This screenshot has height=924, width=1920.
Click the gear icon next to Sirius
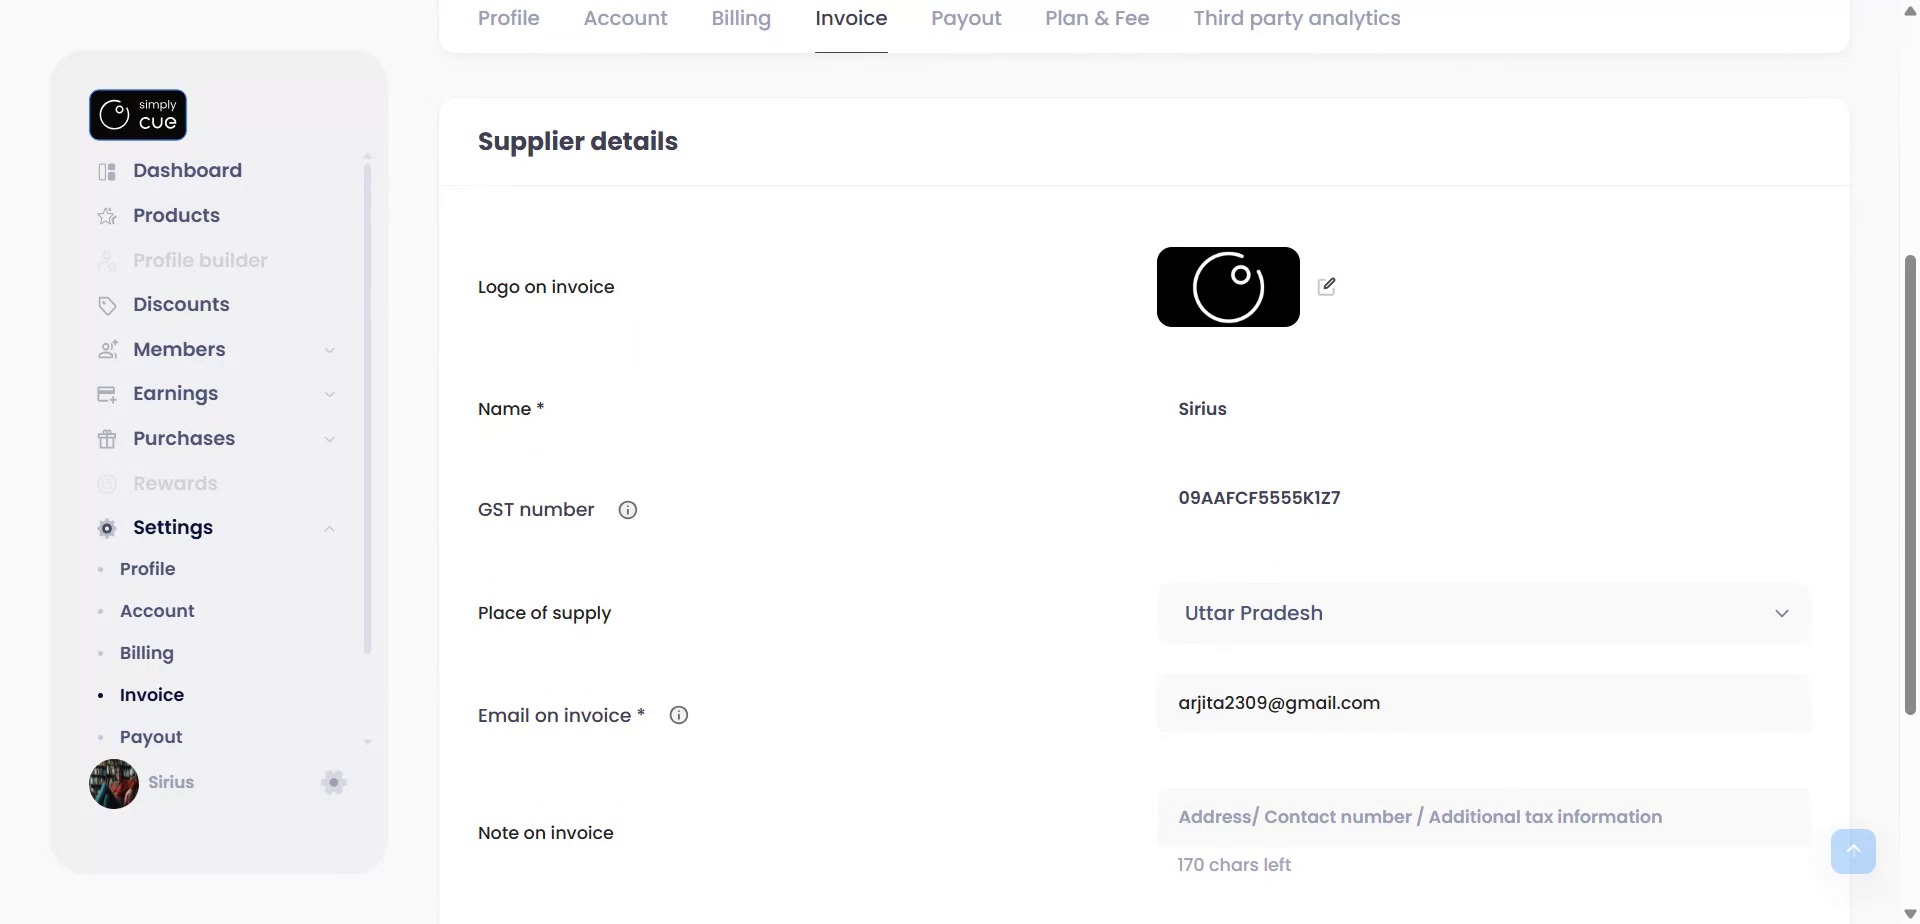point(334,782)
